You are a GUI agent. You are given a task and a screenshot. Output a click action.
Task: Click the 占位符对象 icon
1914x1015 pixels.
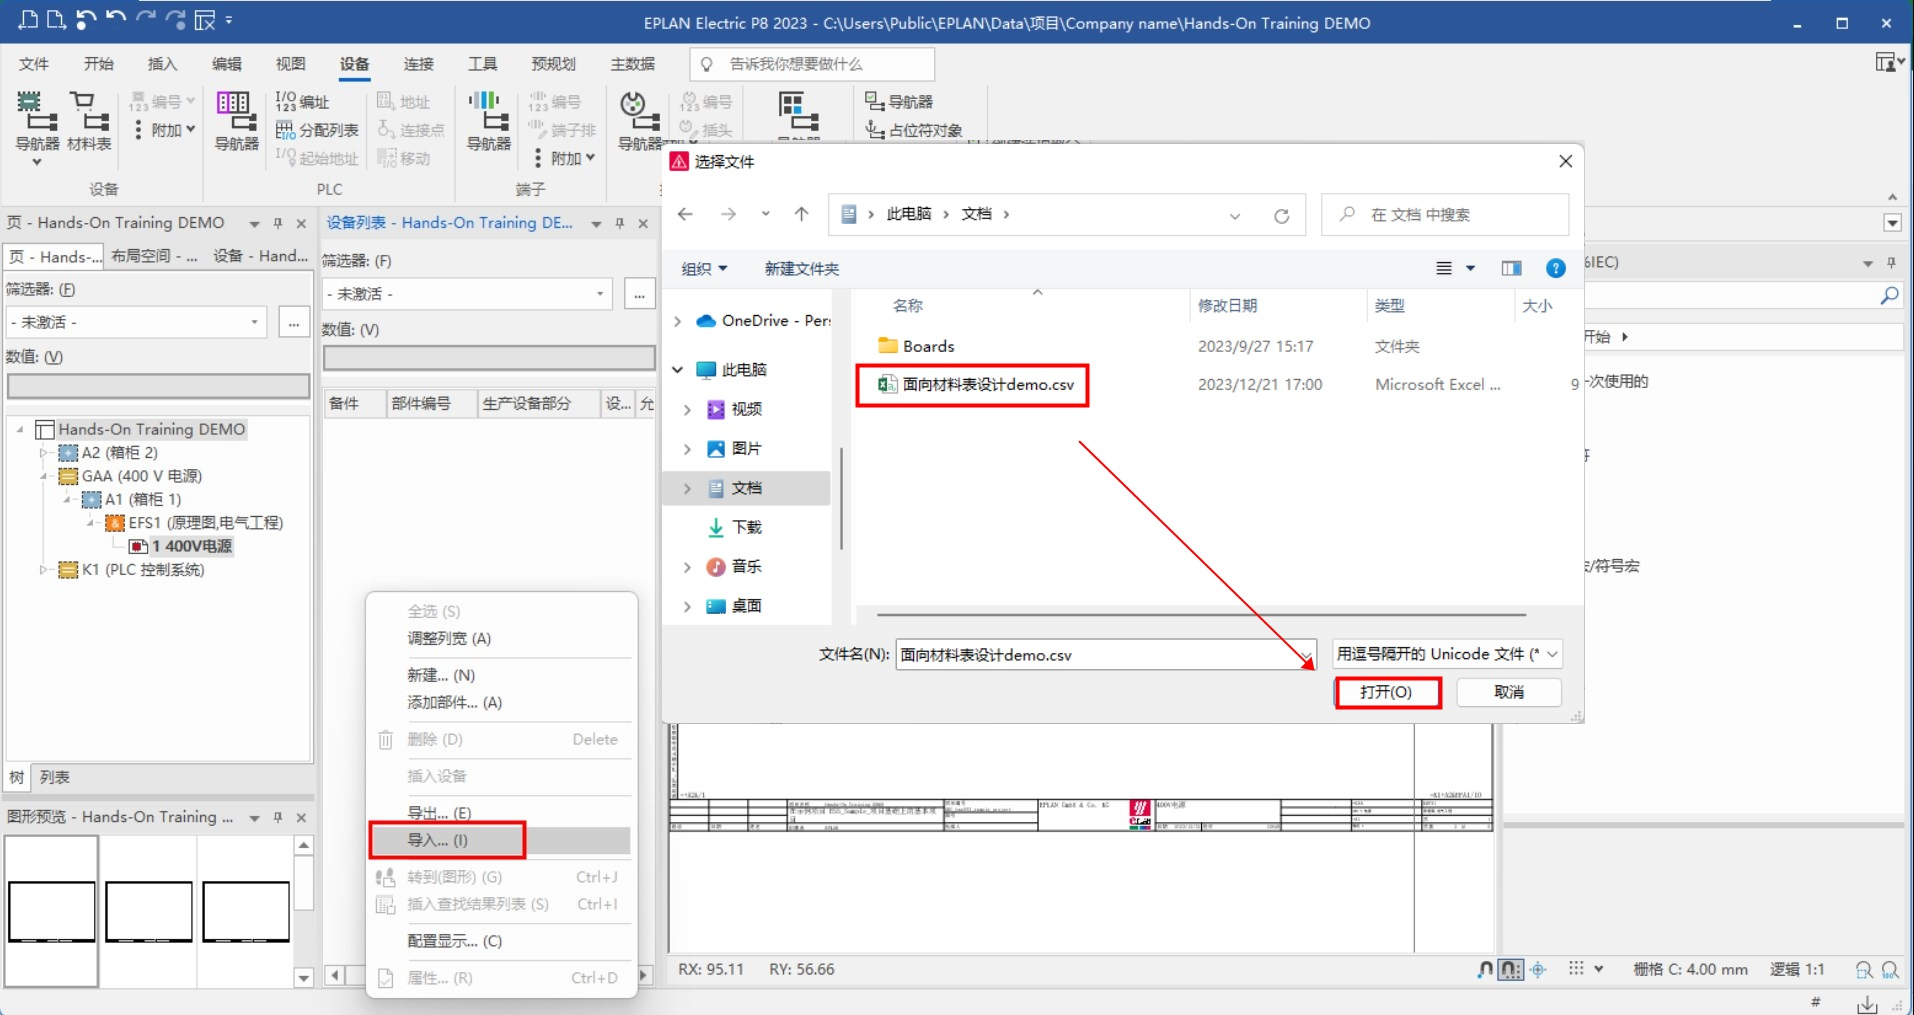point(914,130)
